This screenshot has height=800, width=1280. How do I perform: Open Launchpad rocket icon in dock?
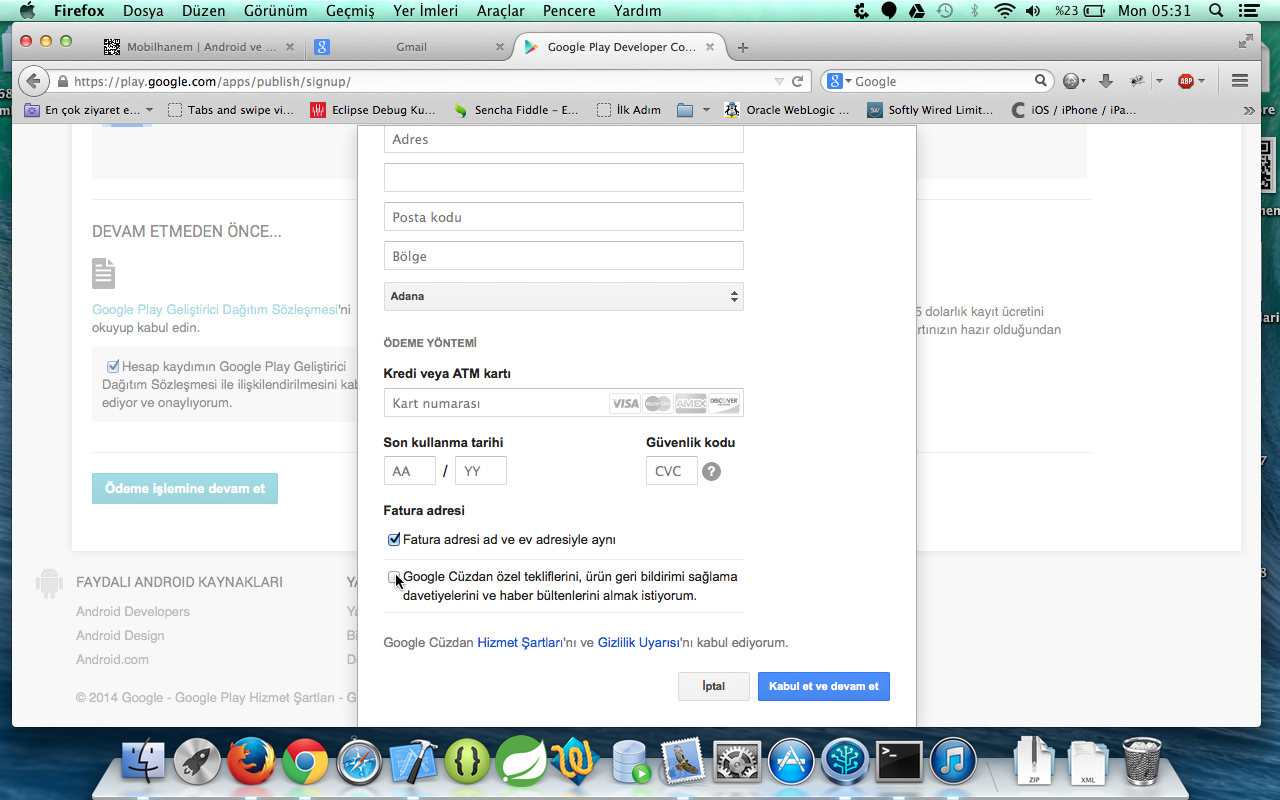pos(197,763)
